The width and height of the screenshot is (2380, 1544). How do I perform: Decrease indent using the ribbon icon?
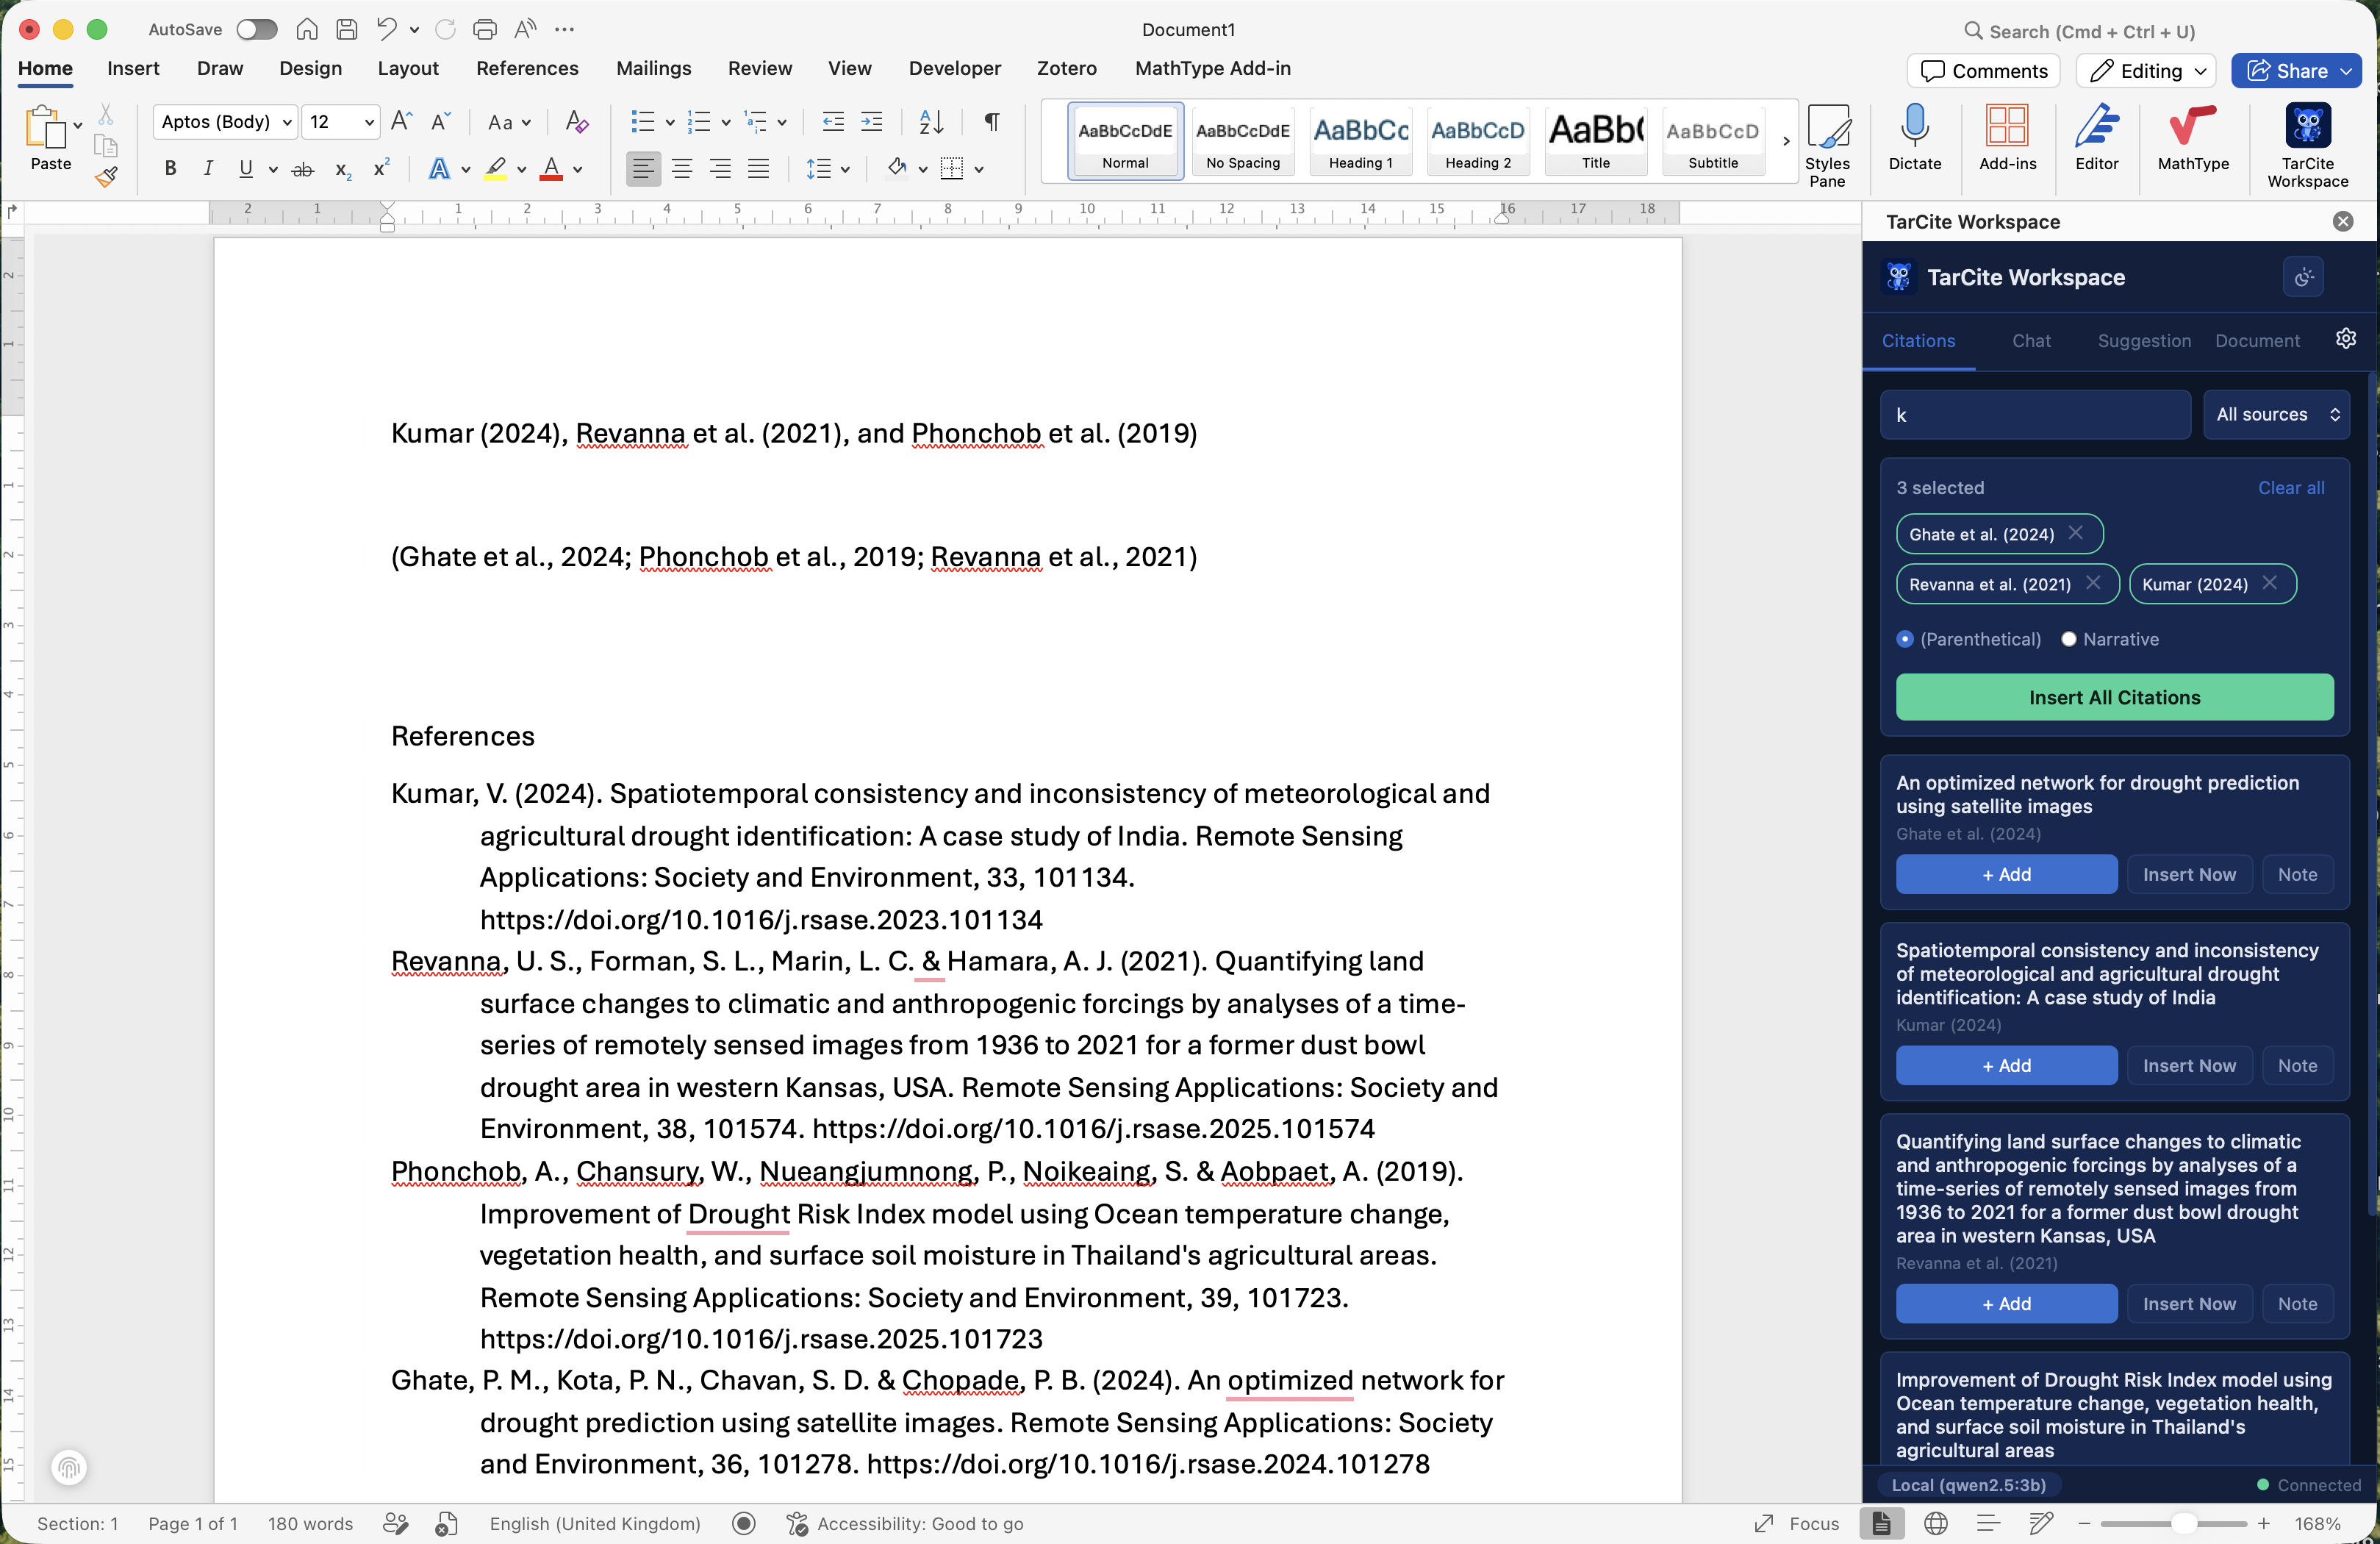click(832, 122)
